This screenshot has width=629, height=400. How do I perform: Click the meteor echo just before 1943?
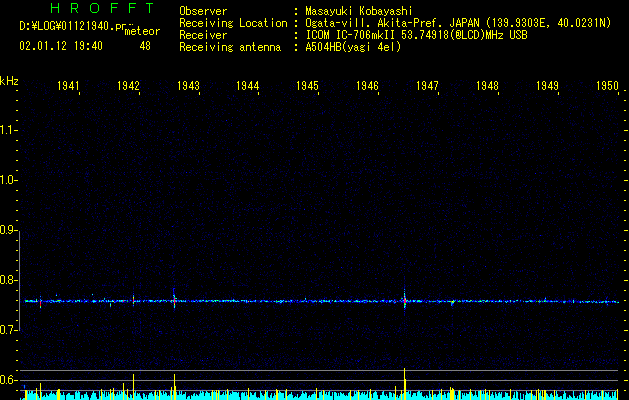tap(174, 300)
